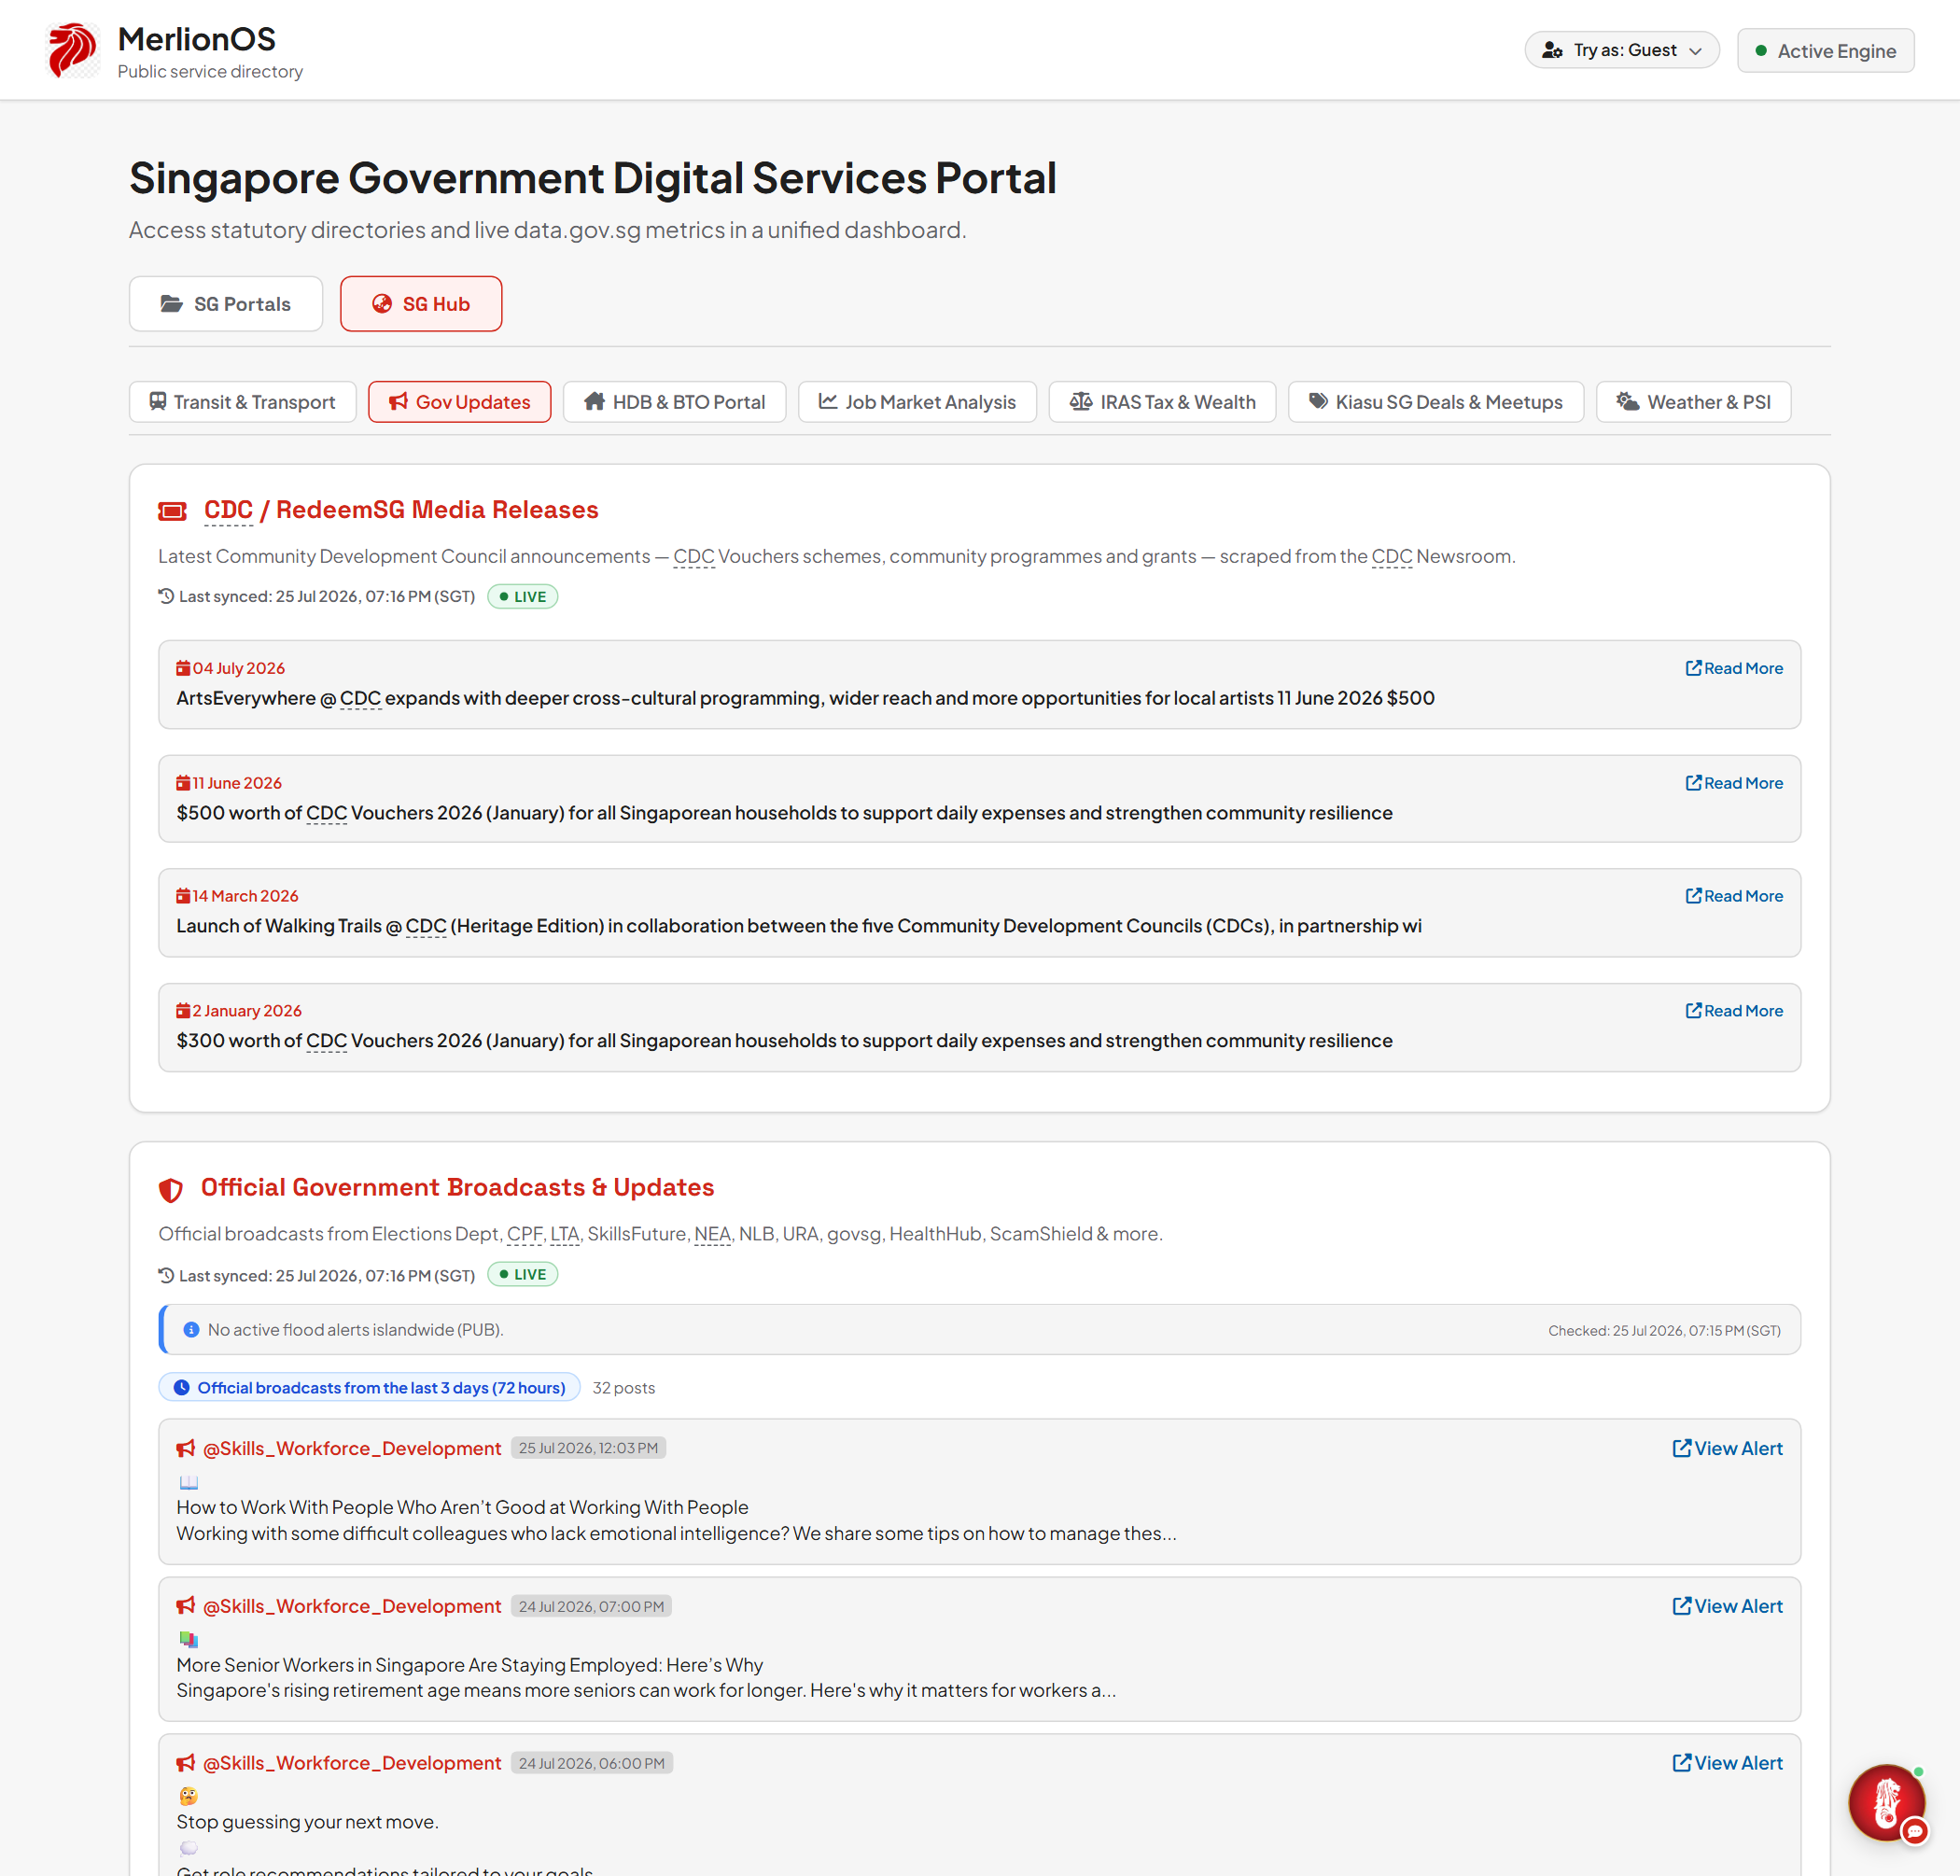Click the Active Engine status button
The width and height of the screenshot is (1960, 1876).
(x=1825, y=51)
